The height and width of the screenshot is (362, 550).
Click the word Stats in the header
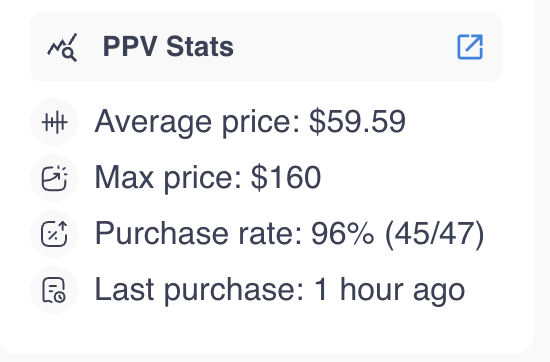pyautogui.click(x=200, y=46)
